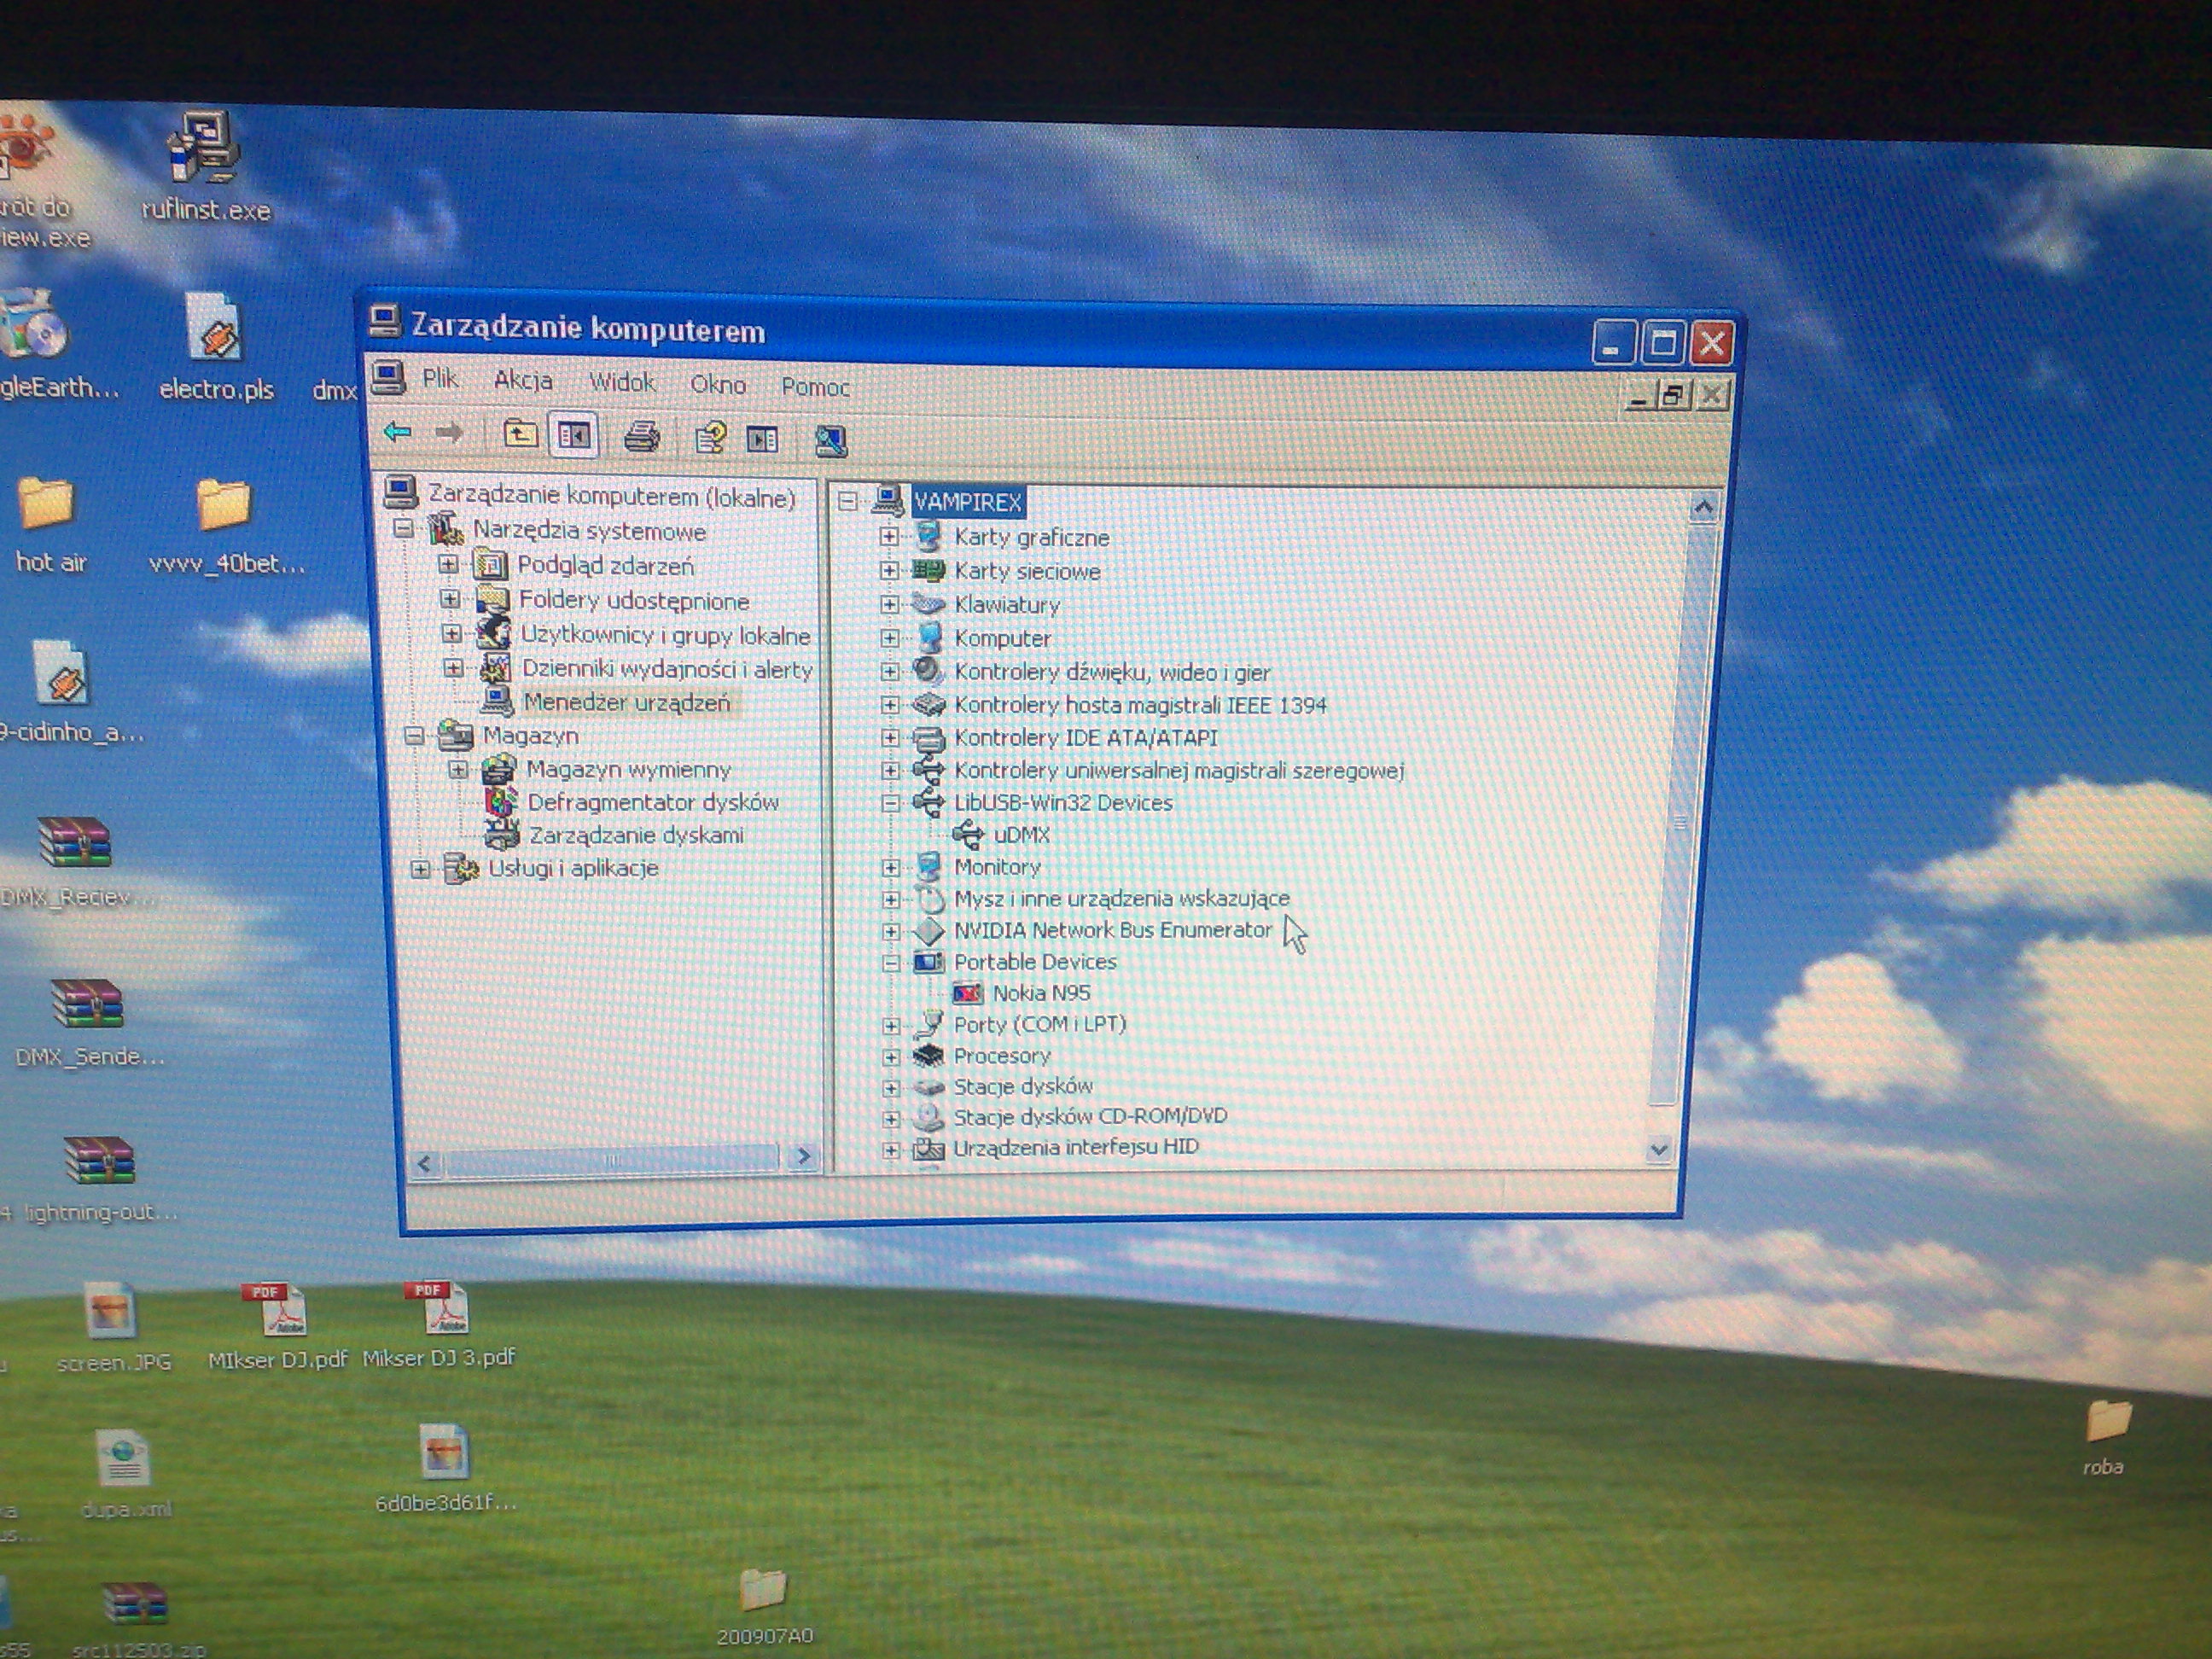
Task: Collapse LibUSB-Win32 Devices node
Action: click(x=890, y=802)
